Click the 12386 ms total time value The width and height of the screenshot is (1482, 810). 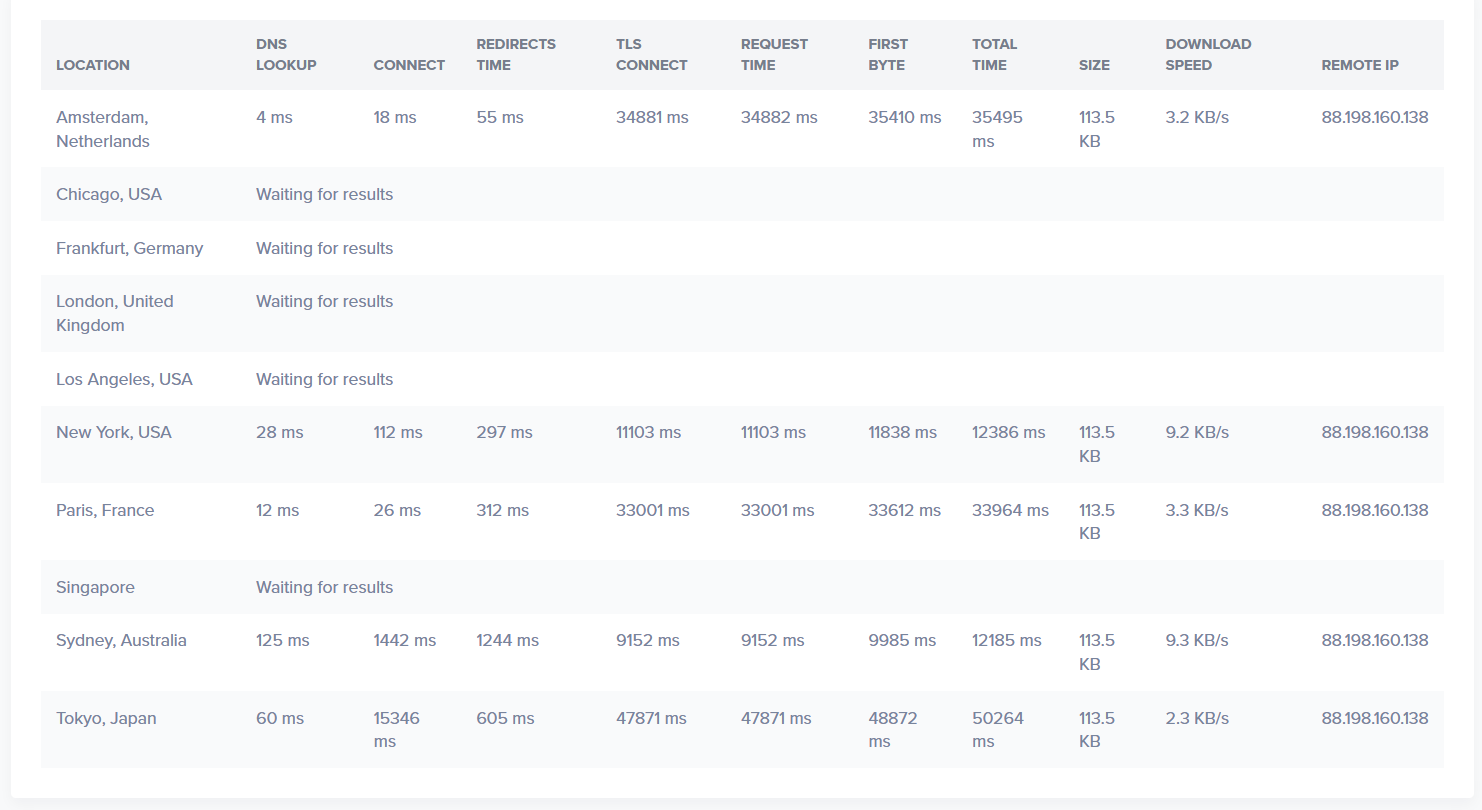click(x=1008, y=432)
